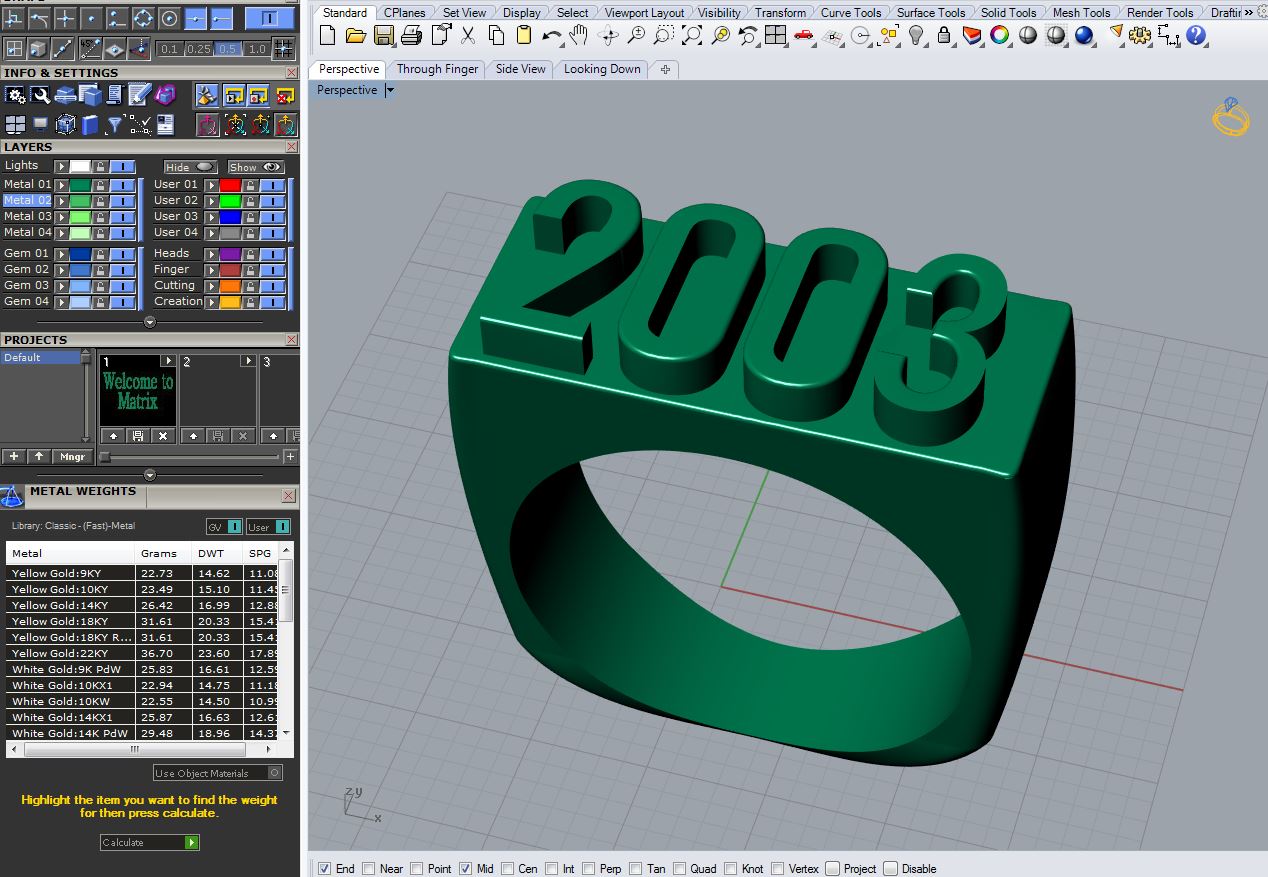Enable the Perp osnap checkbox

click(588, 868)
